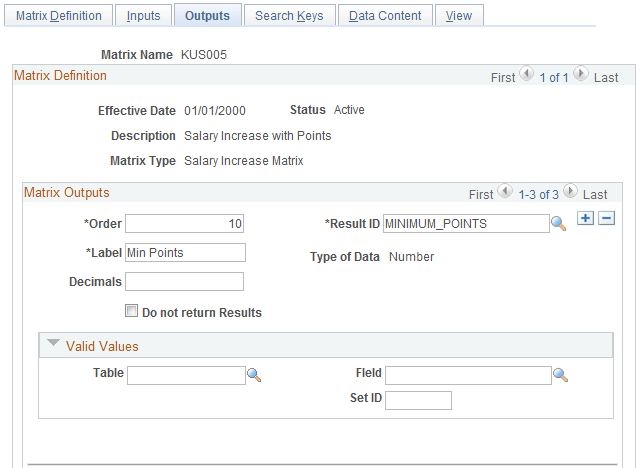The image size is (642, 468).
Task: Go to the Matrix Definition tab
Action: pyautogui.click(x=59, y=16)
